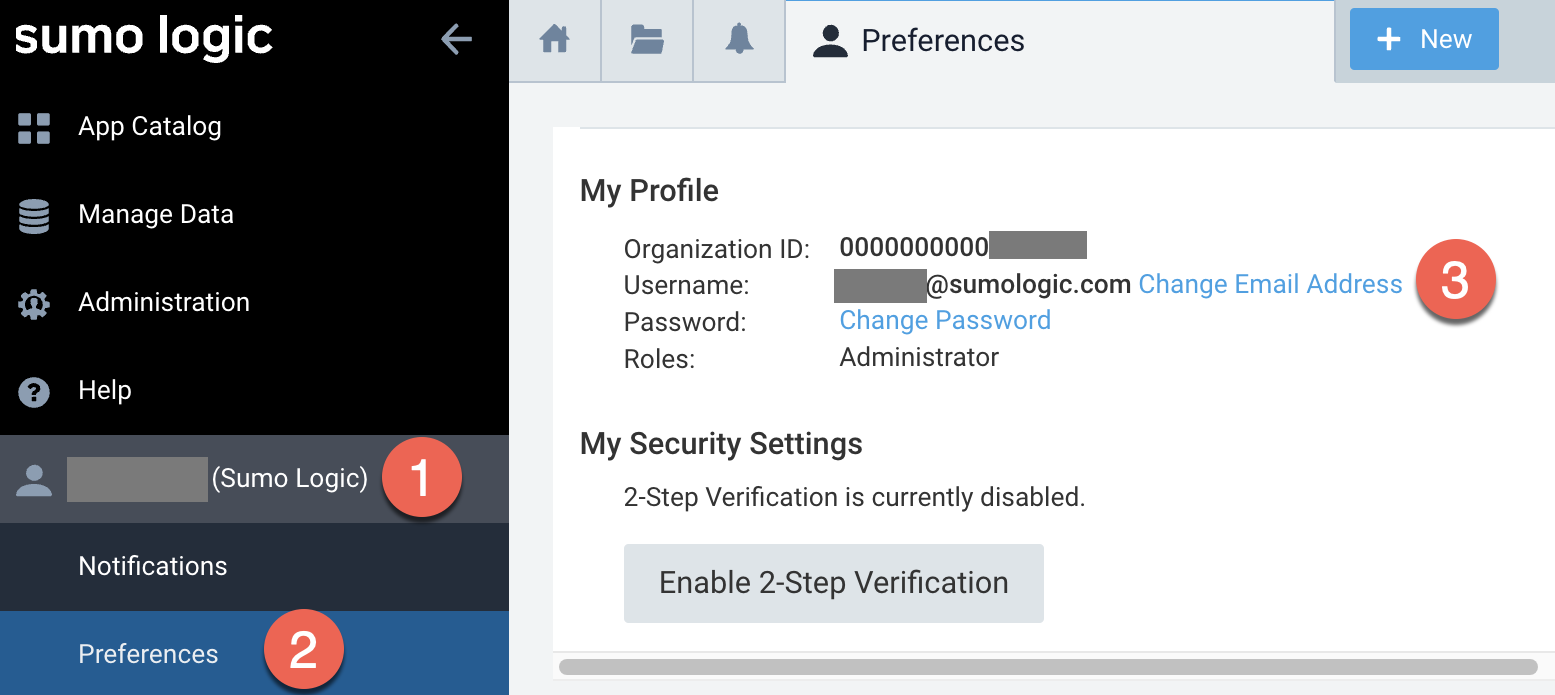Open the Library folder icon tab
The height and width of the screenshot is (695, 1555).
(x=647, y=40)
